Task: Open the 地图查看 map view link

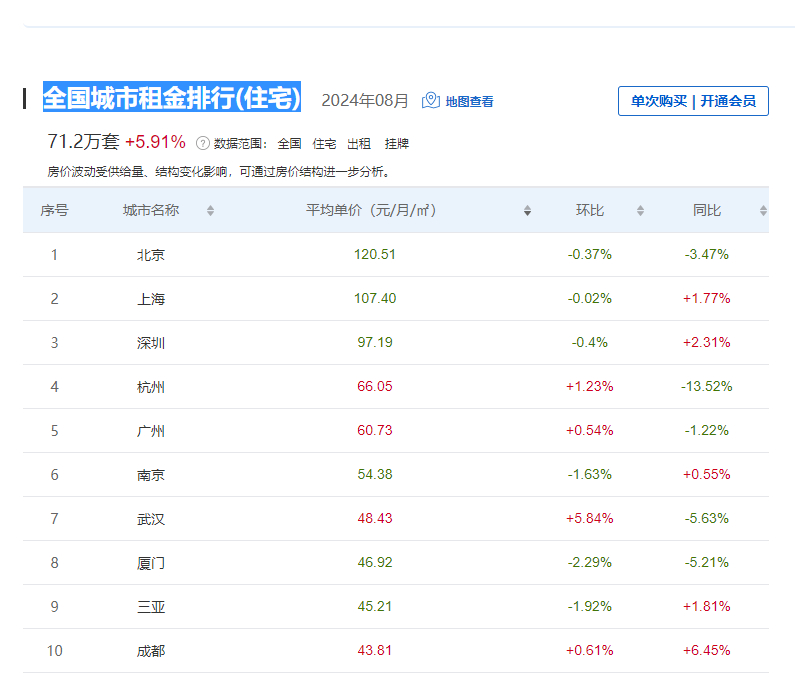Action: (x=469, y=101)
